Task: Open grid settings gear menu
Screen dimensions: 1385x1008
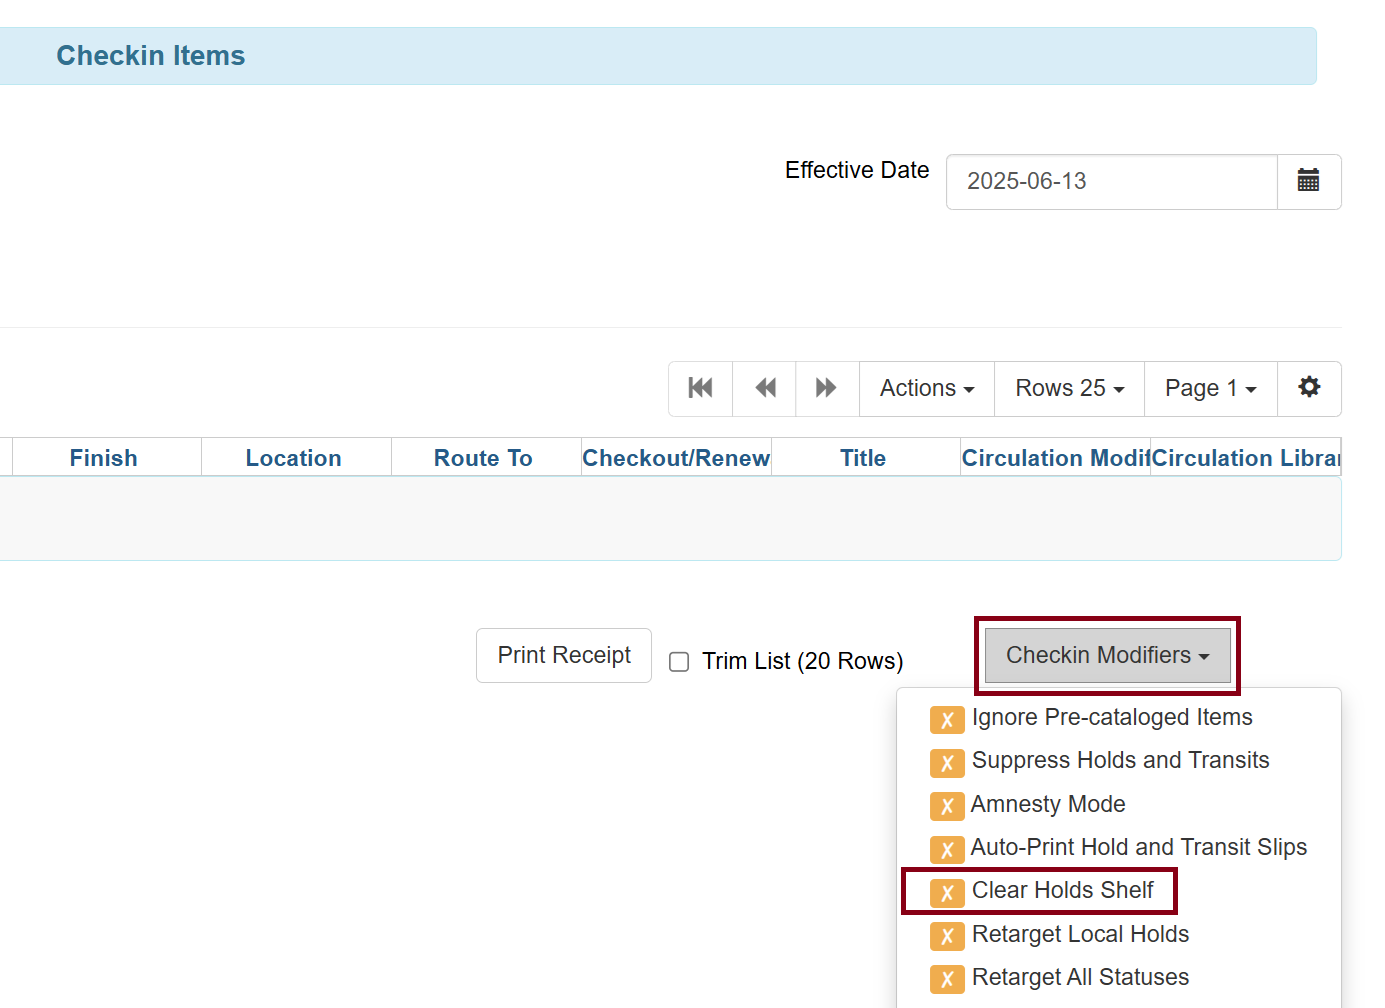Action: coord(1309,388)
